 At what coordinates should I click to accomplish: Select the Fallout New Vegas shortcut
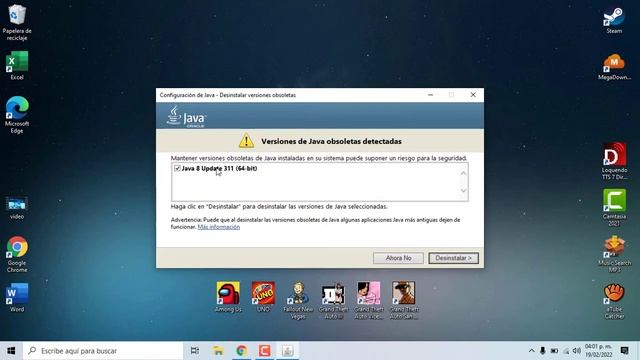coord(298,300)
